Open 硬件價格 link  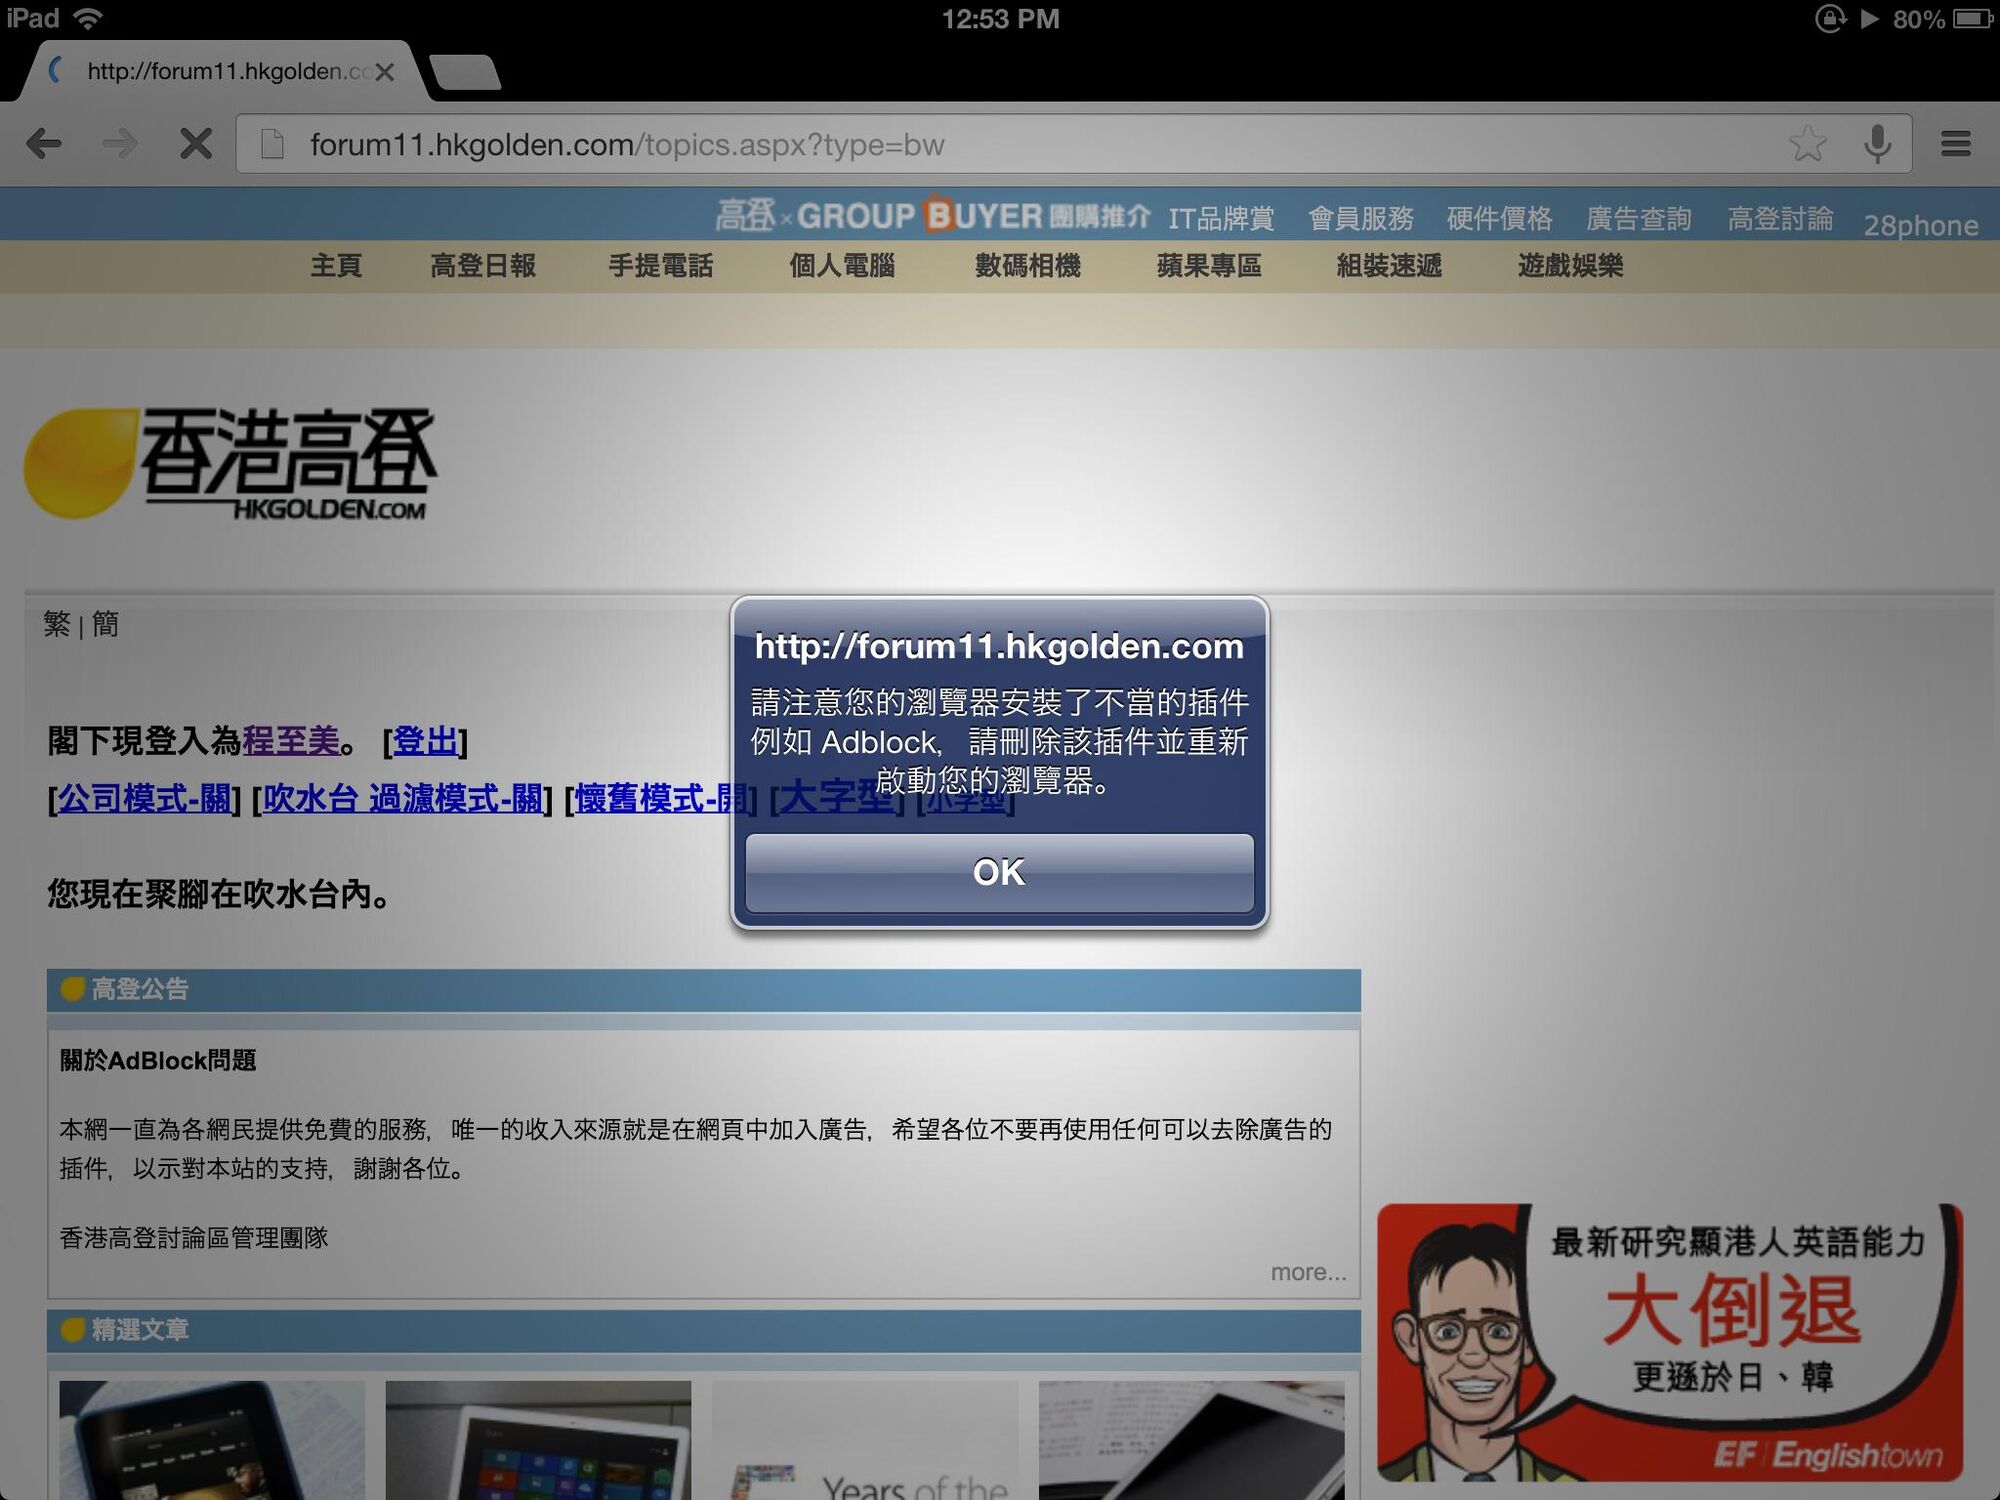[1499, 218]
